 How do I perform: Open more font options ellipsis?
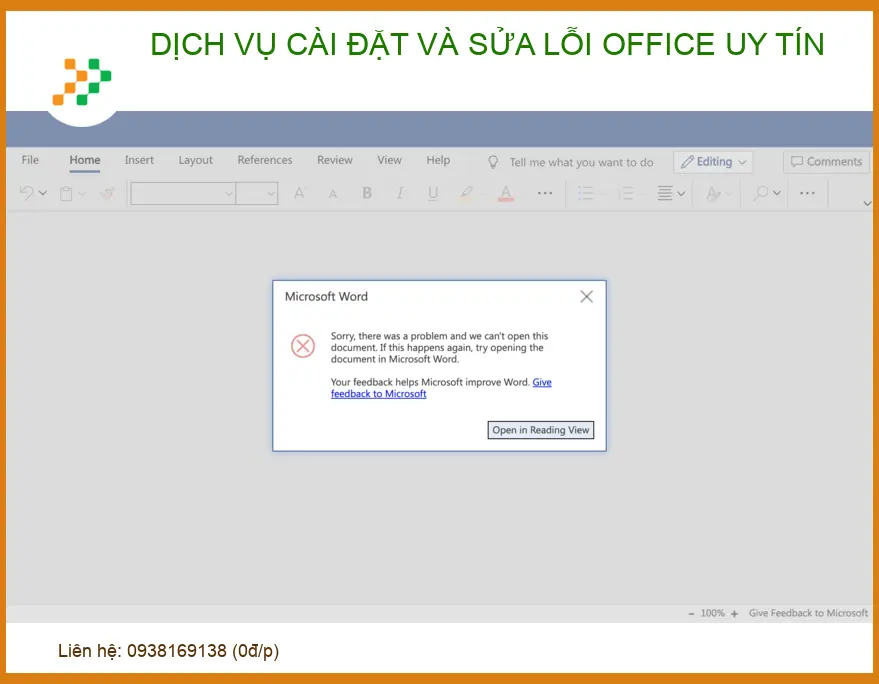coord(545,193)
